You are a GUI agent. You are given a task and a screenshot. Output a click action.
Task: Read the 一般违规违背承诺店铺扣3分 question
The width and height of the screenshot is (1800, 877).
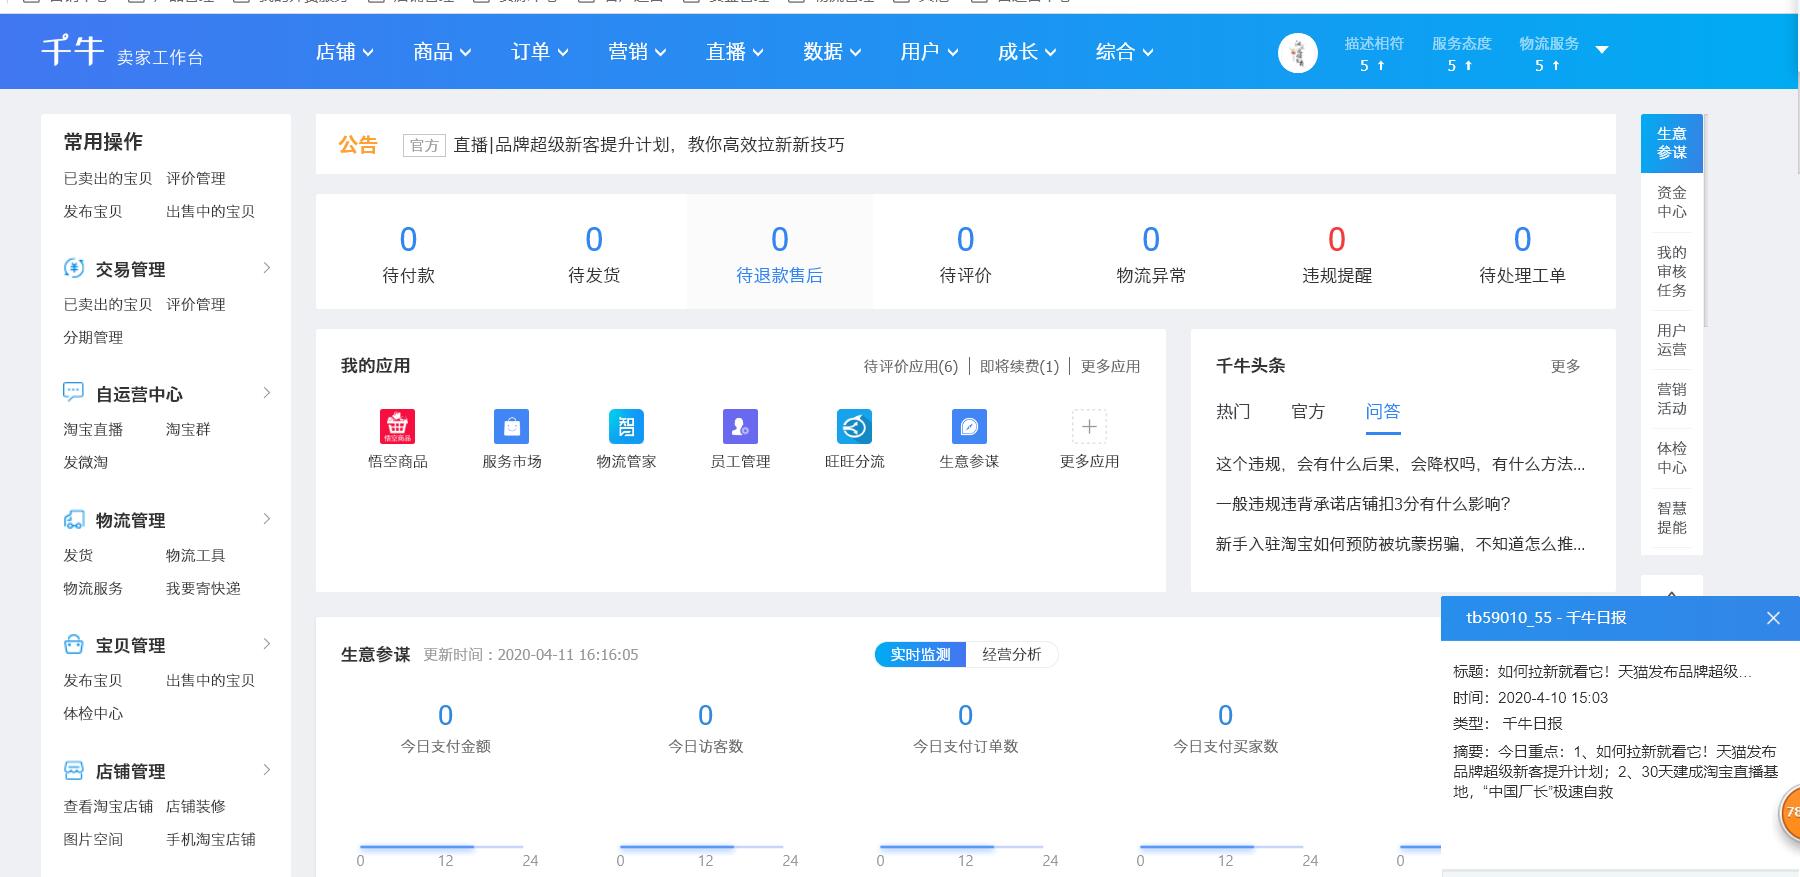[1363, 504]
